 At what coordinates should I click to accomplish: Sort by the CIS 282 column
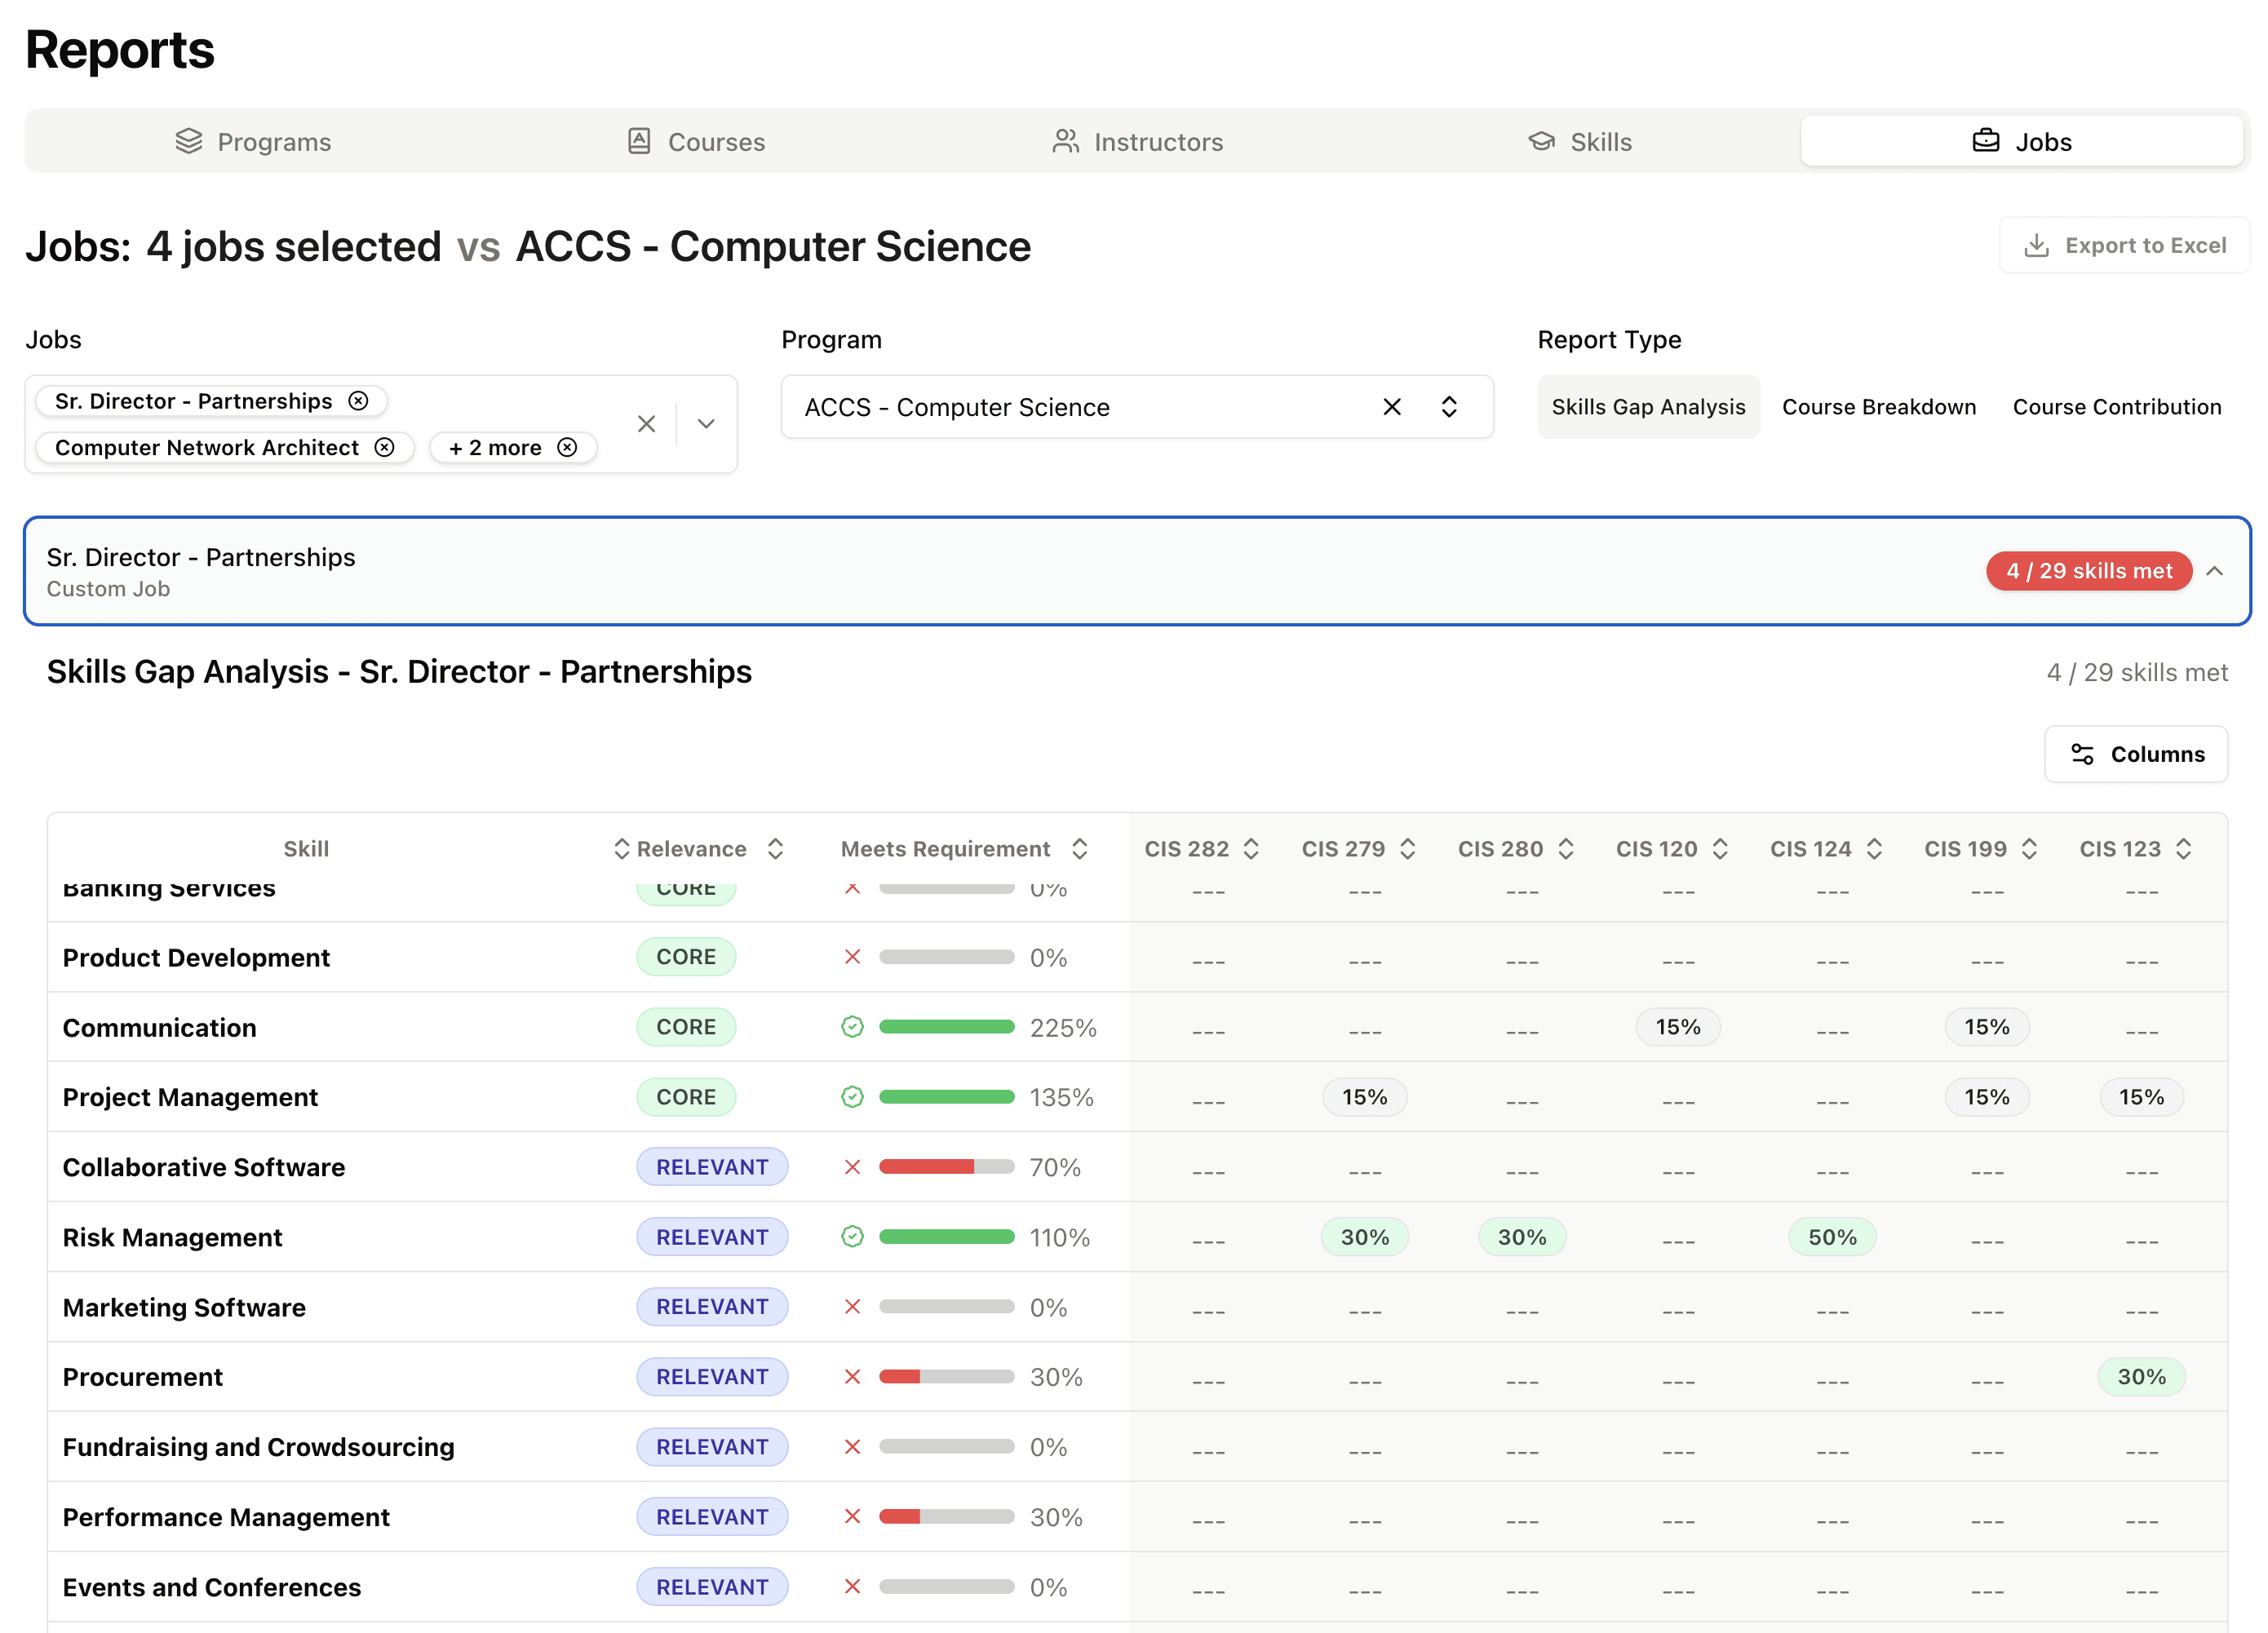coord(1251,849)
